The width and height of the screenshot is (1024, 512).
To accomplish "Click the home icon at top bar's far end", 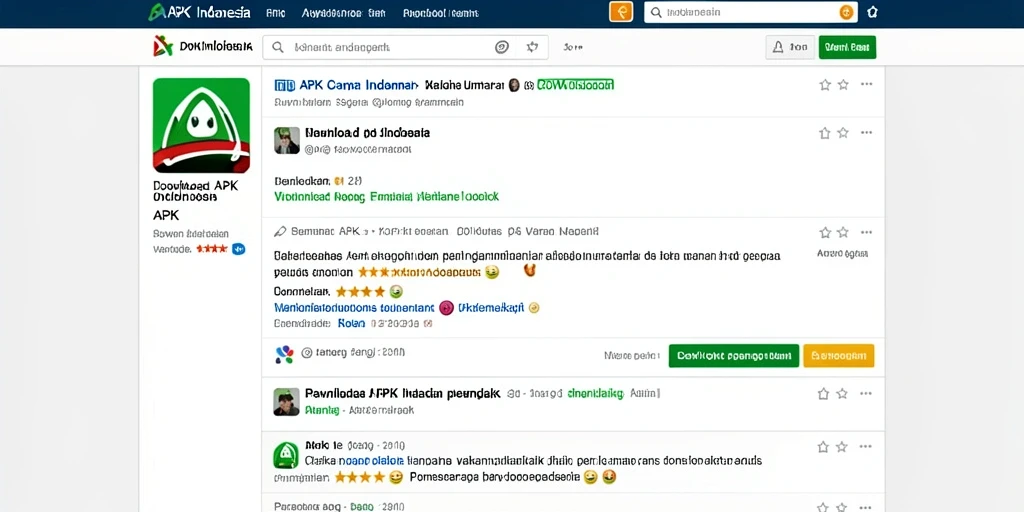I will [872, 12].
